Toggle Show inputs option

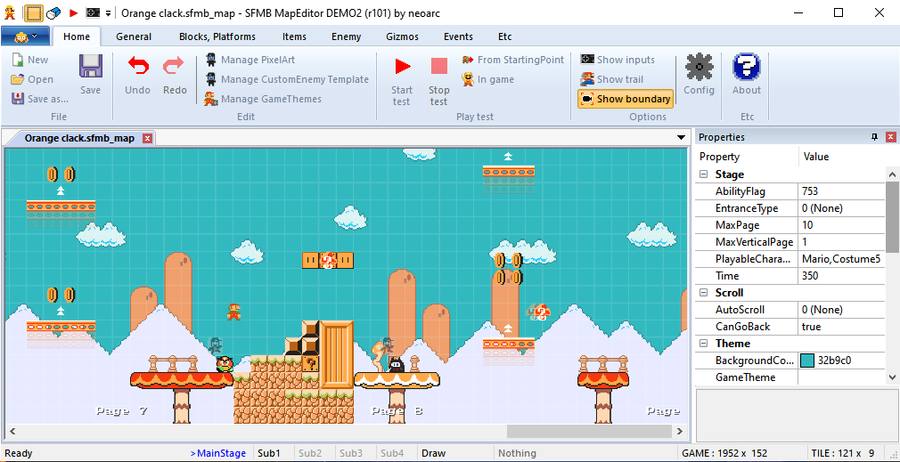click(x=617, y=60)
